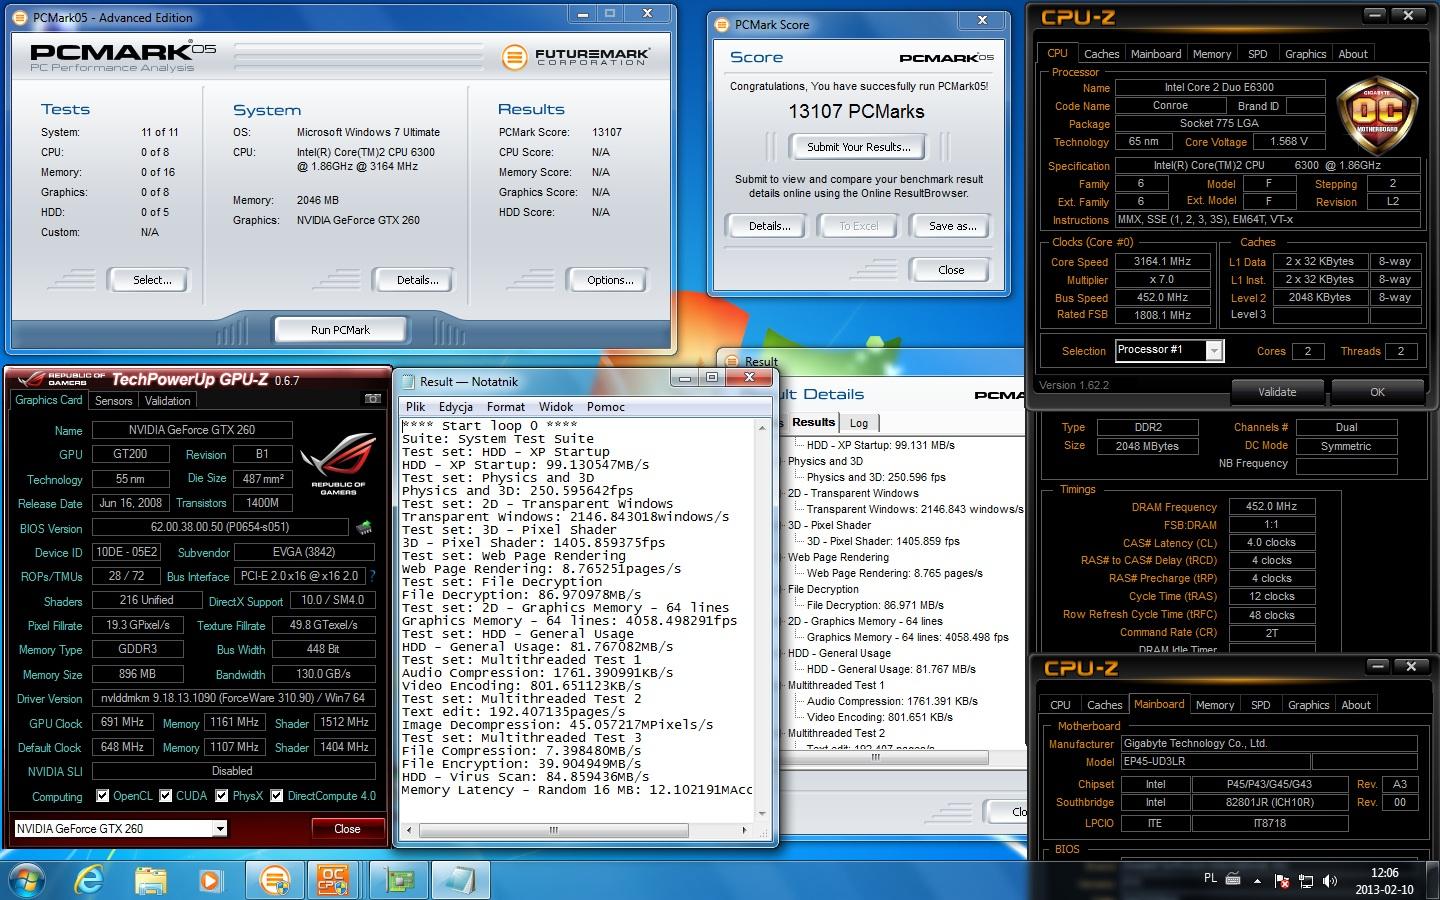The height and width of the screenshot is (900, 1440).
Task: Switch to CPU-Z OC taskbar icon
Action: (x=334, y=880)
